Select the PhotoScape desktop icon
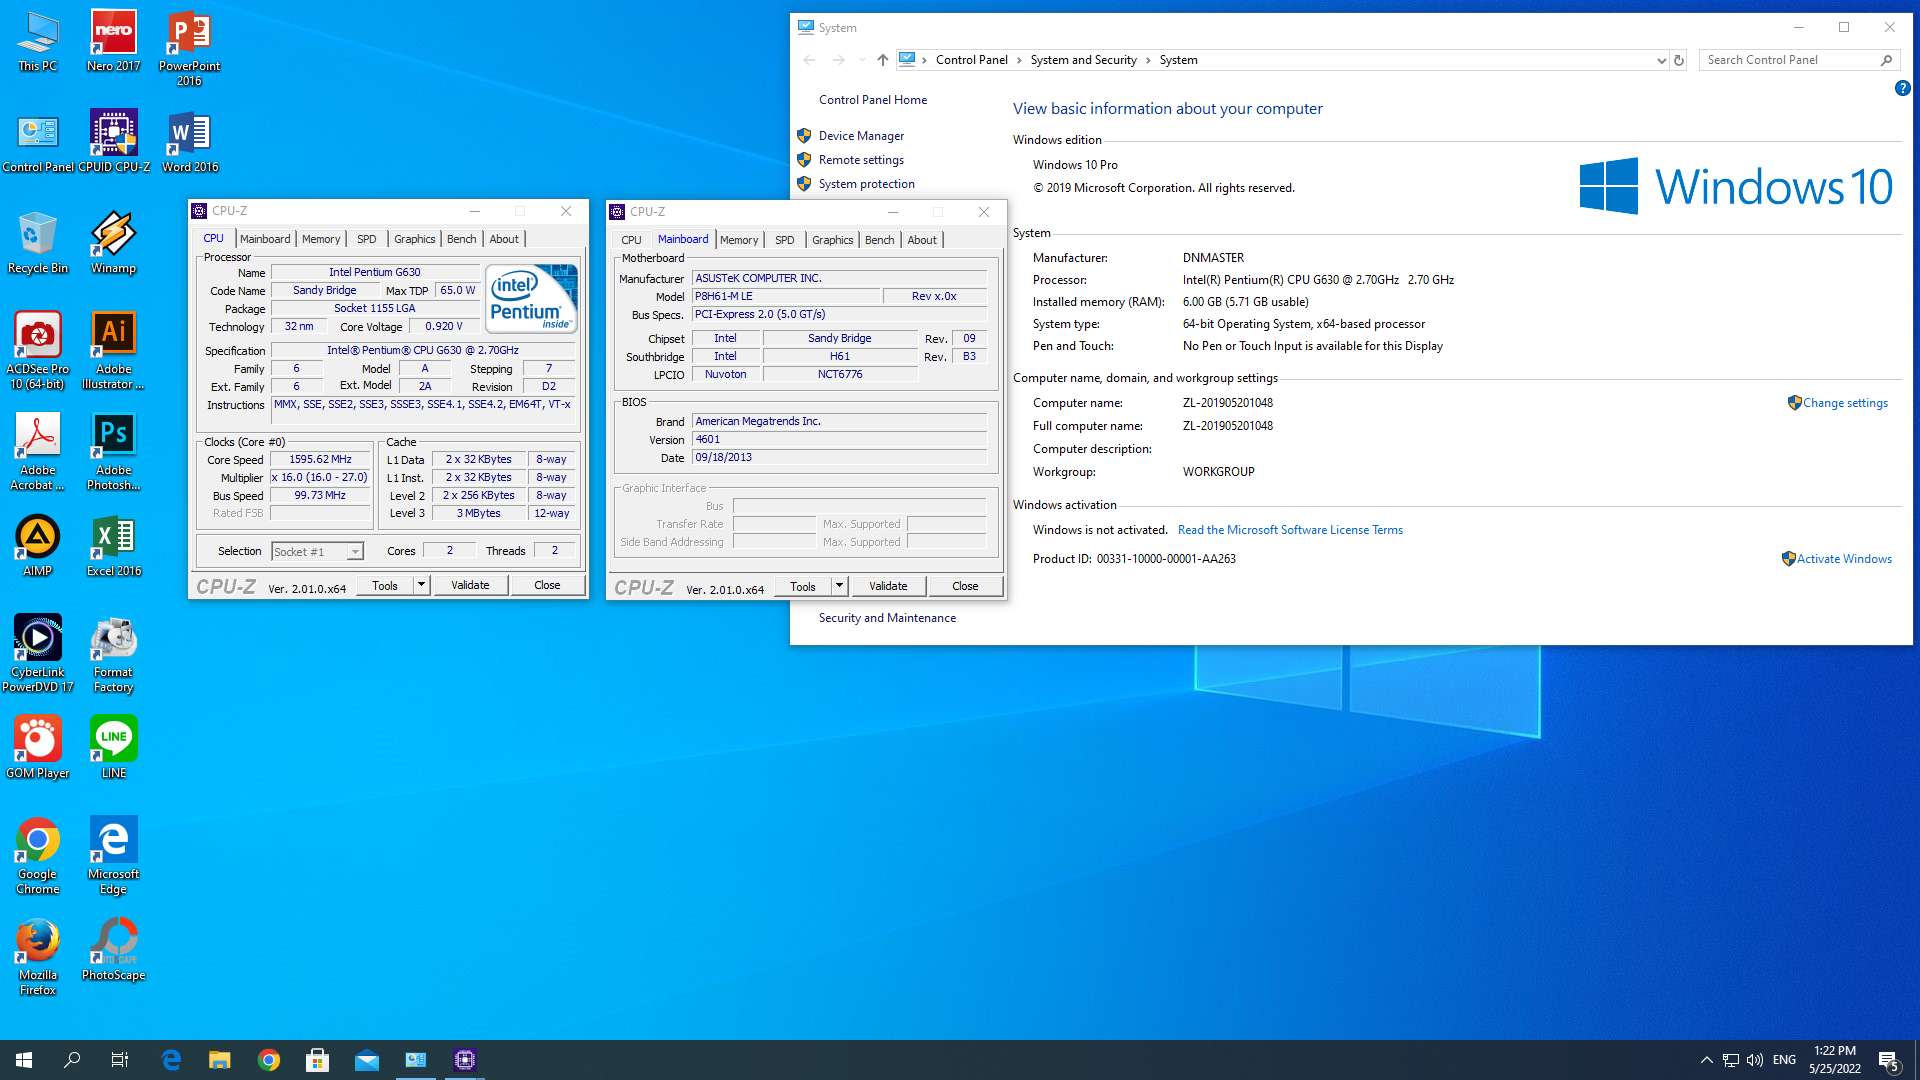 (113, 950)
